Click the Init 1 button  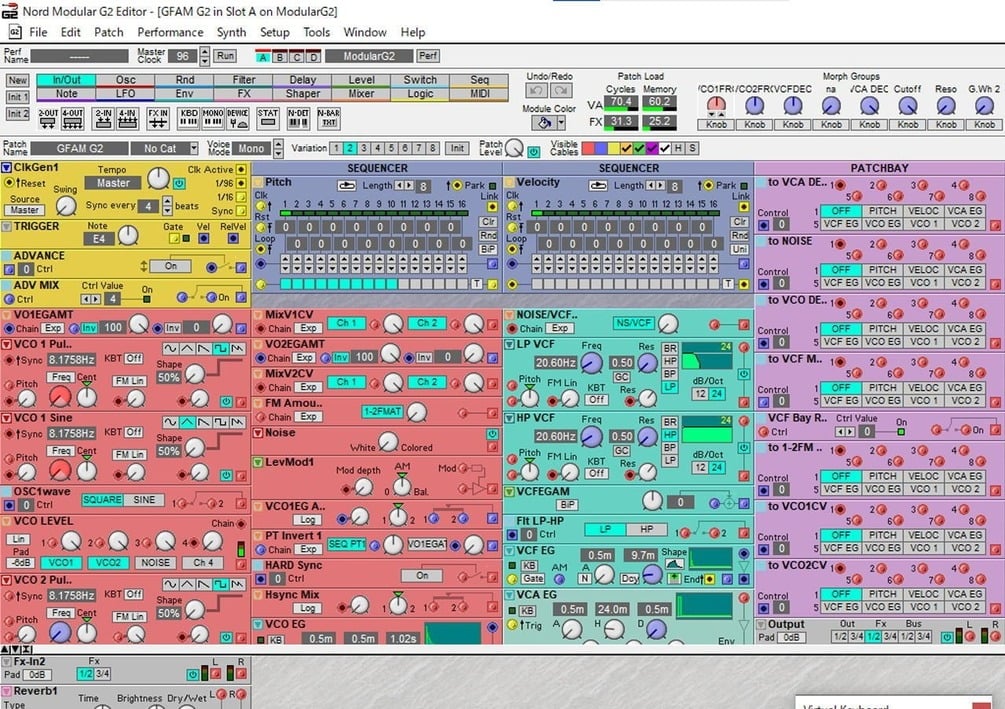pos(18,97)
